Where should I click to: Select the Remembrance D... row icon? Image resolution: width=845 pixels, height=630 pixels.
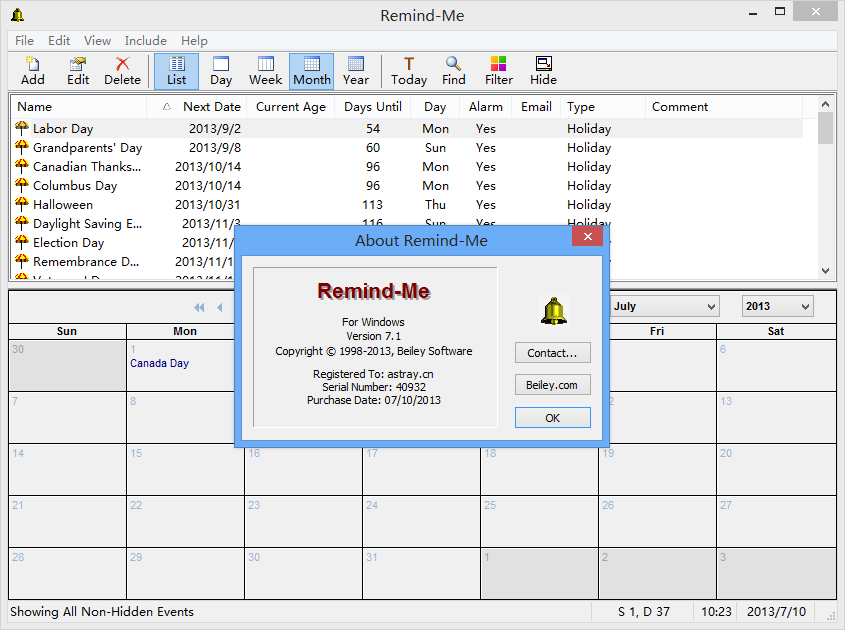tap(22, 261)
